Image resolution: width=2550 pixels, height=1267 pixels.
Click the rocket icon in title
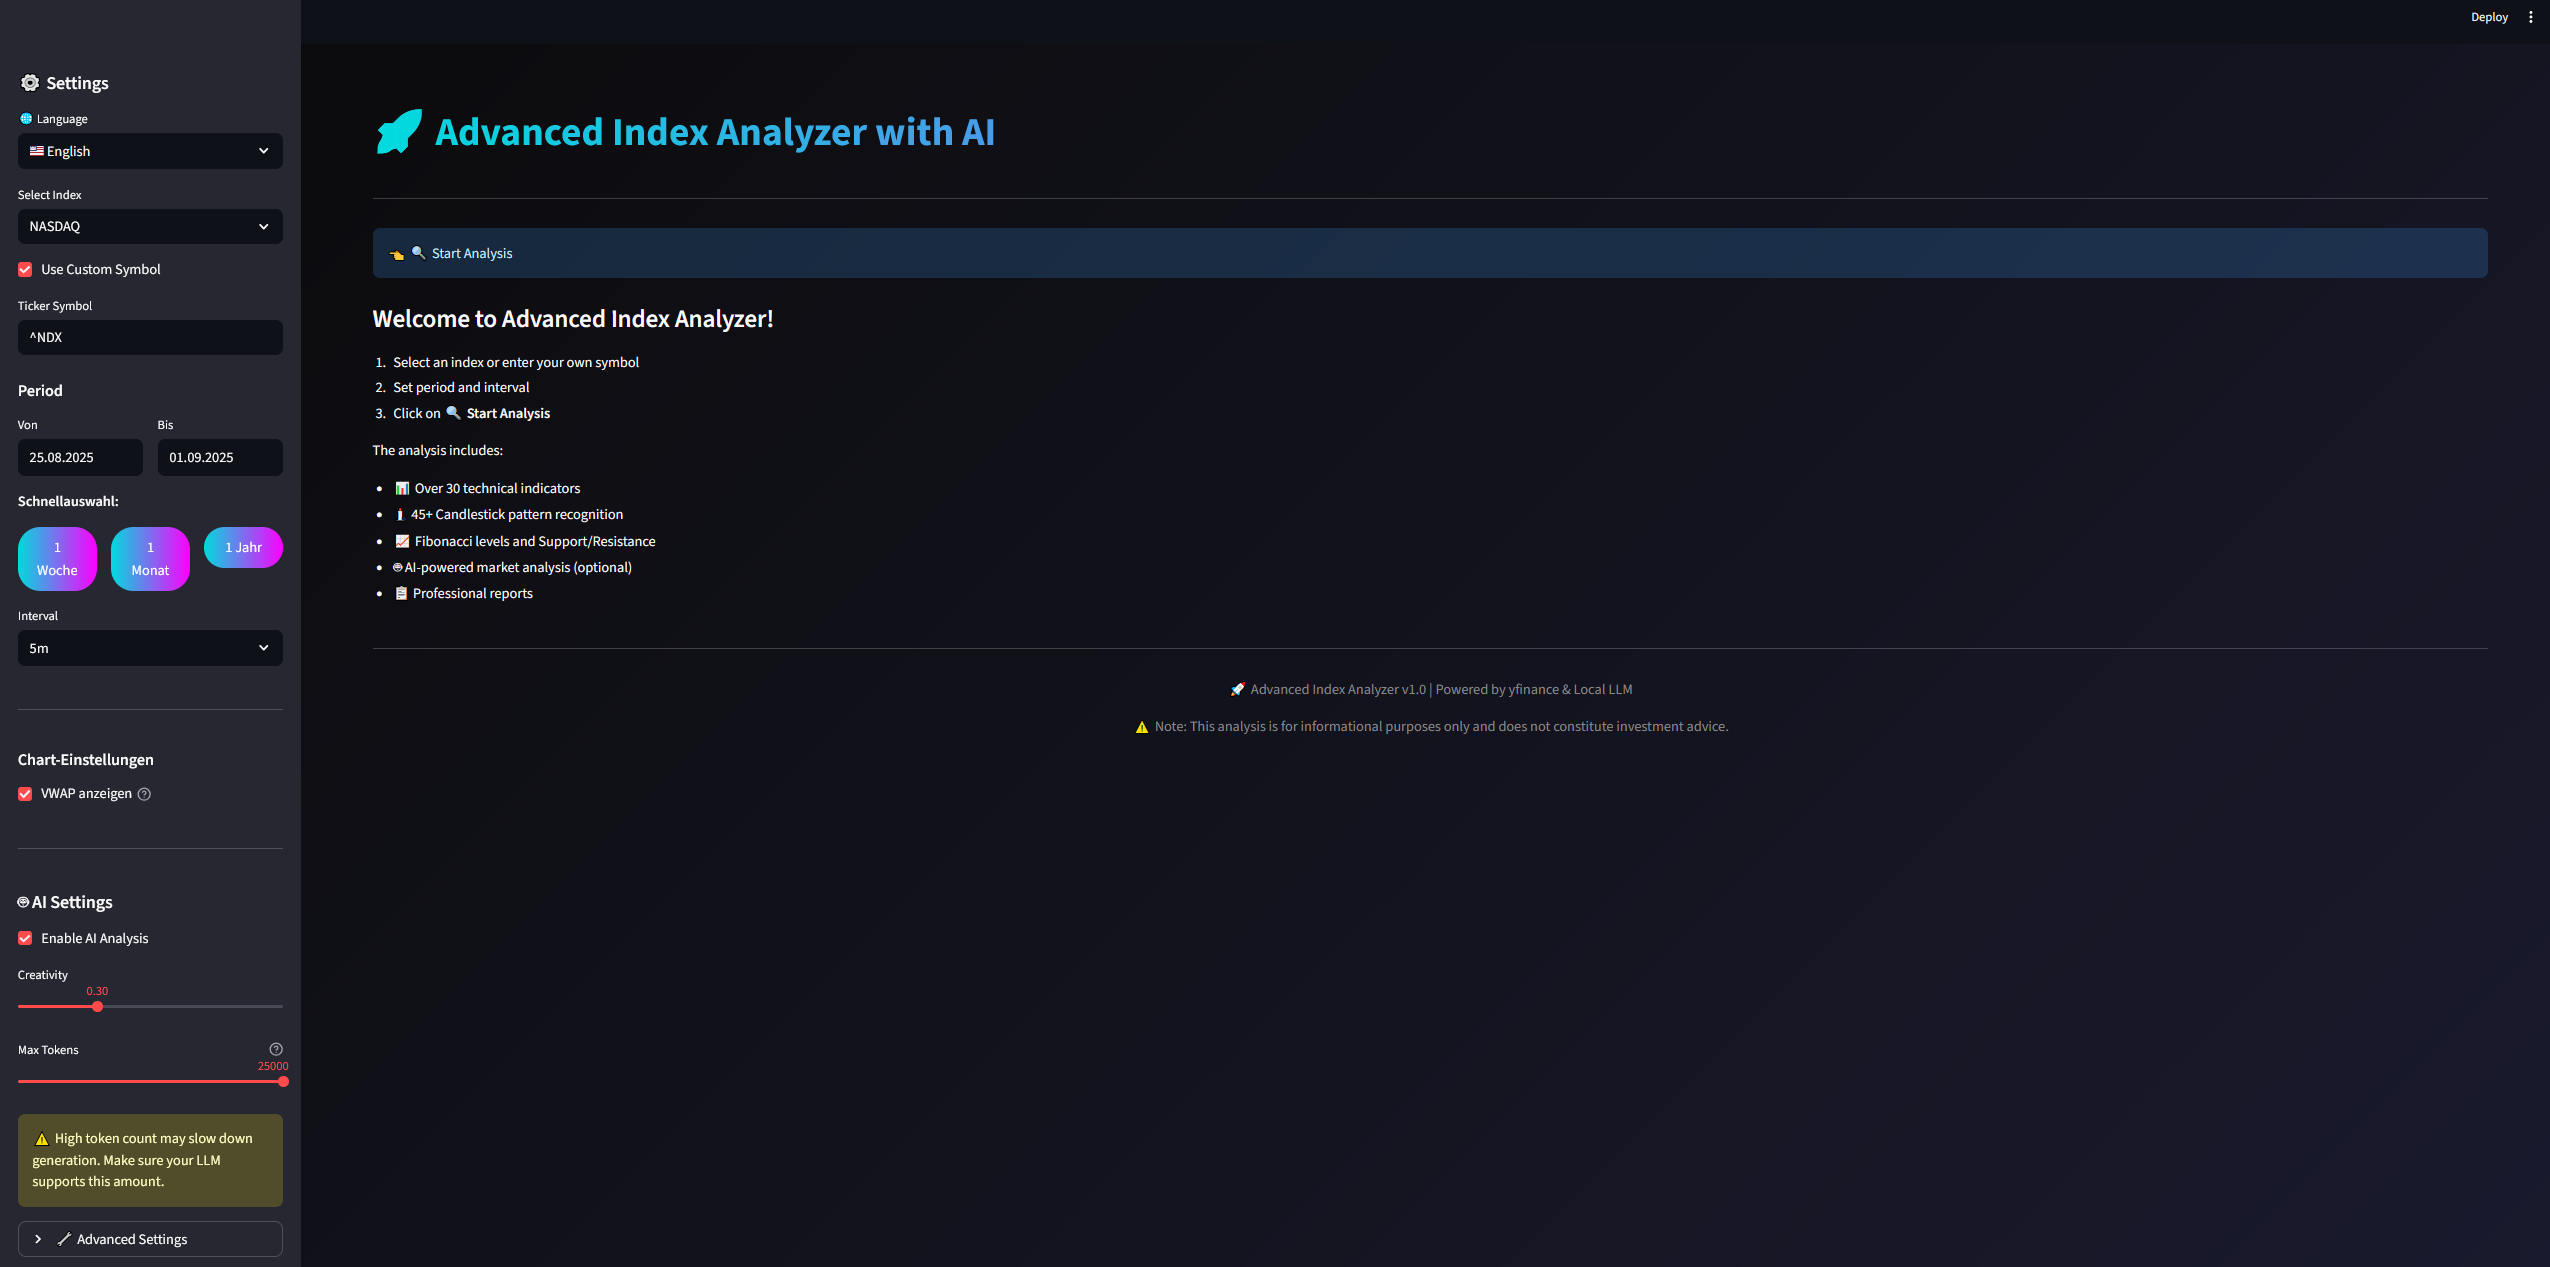tap(399, 132)
